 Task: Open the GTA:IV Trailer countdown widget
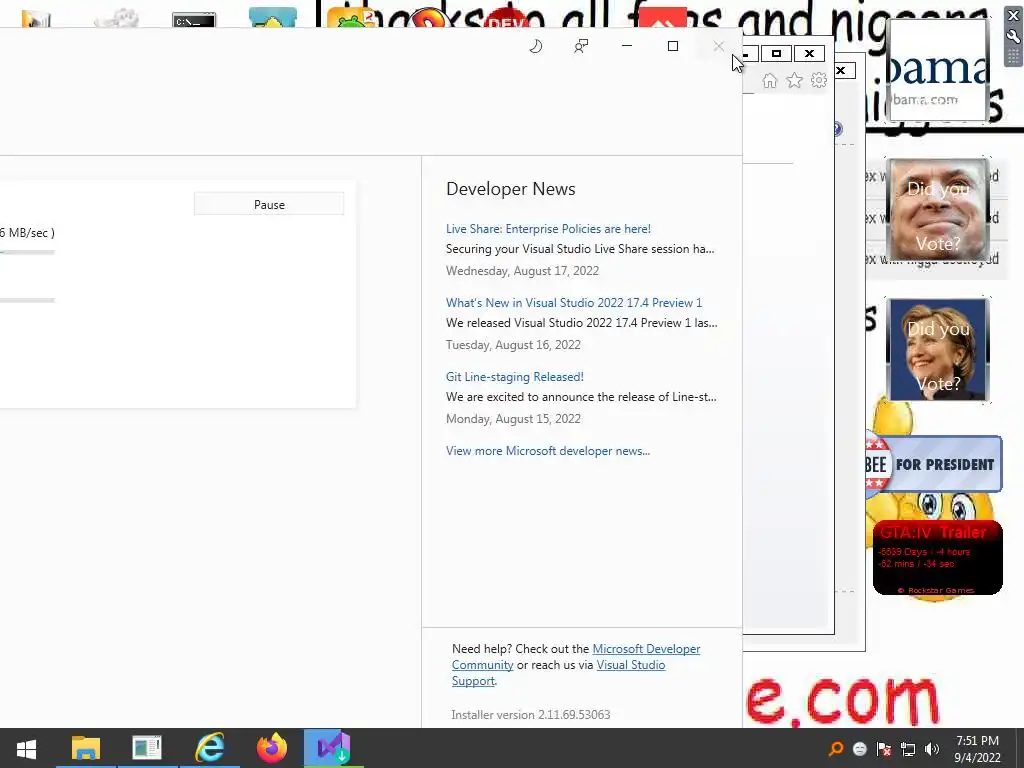point(938,558)
